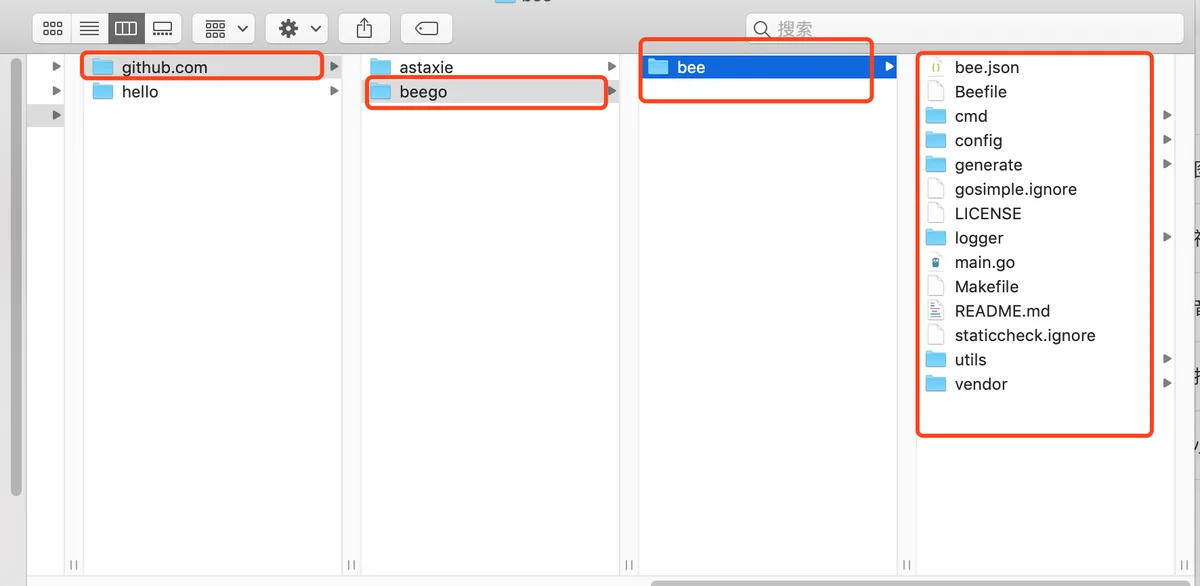Viewport: 1200px width, 586px height.
Task: Select the staticcheck.ignore file icon
Action: pyautogui.click(x=936, y=335)
